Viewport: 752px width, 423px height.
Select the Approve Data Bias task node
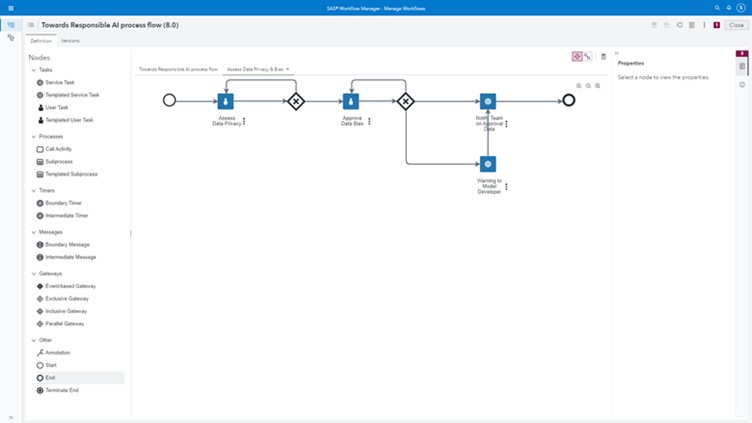(x=351, y=101)
